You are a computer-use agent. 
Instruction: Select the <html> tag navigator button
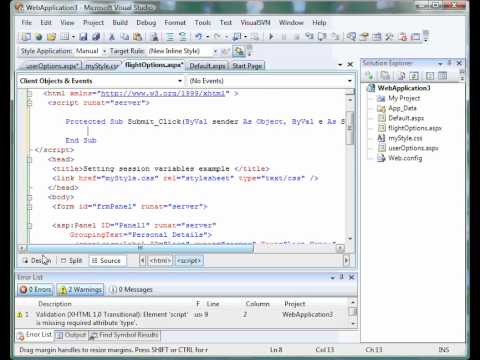160,260
